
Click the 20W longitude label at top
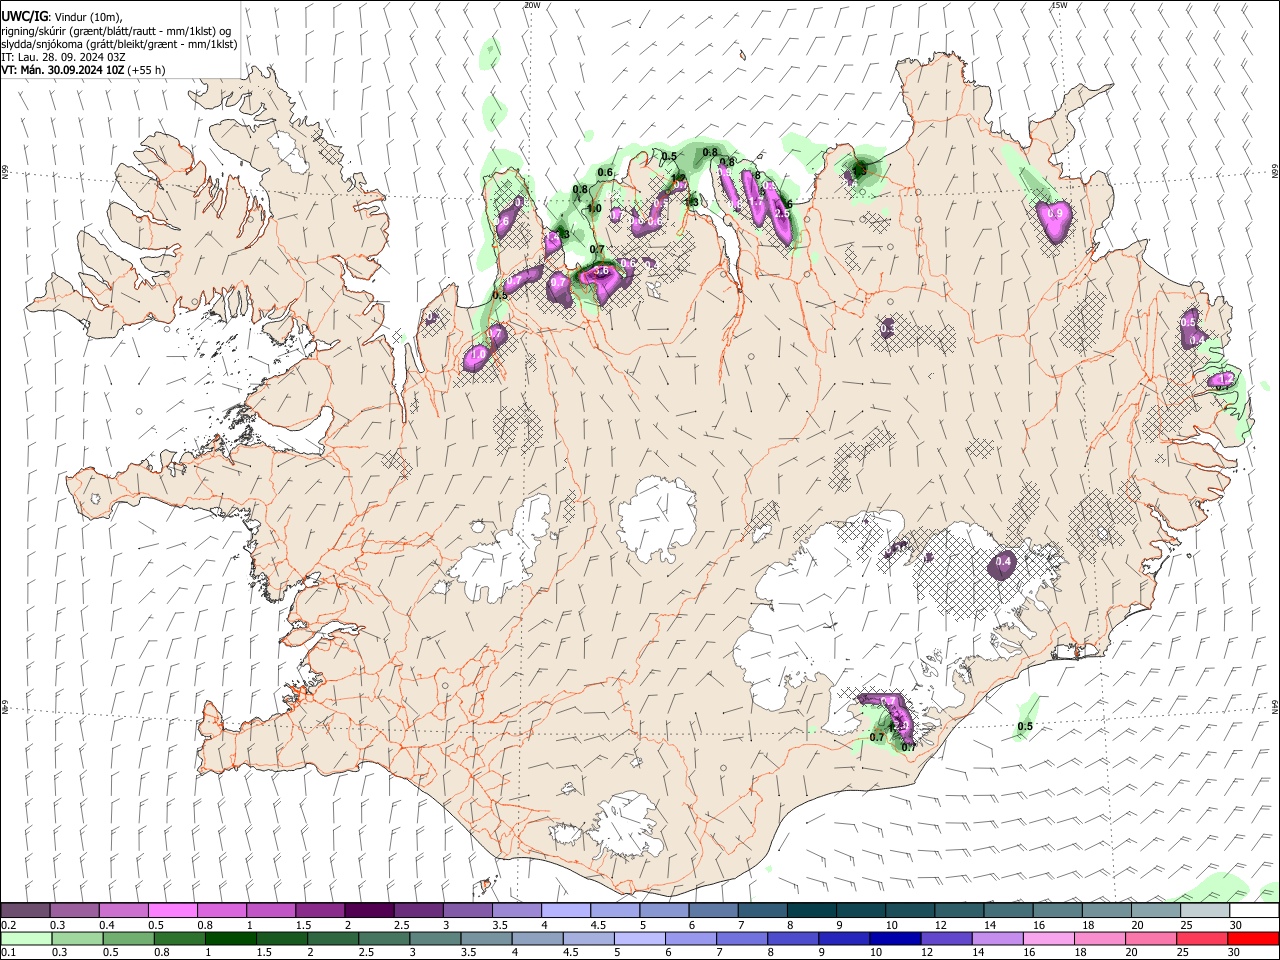(532, 5)
